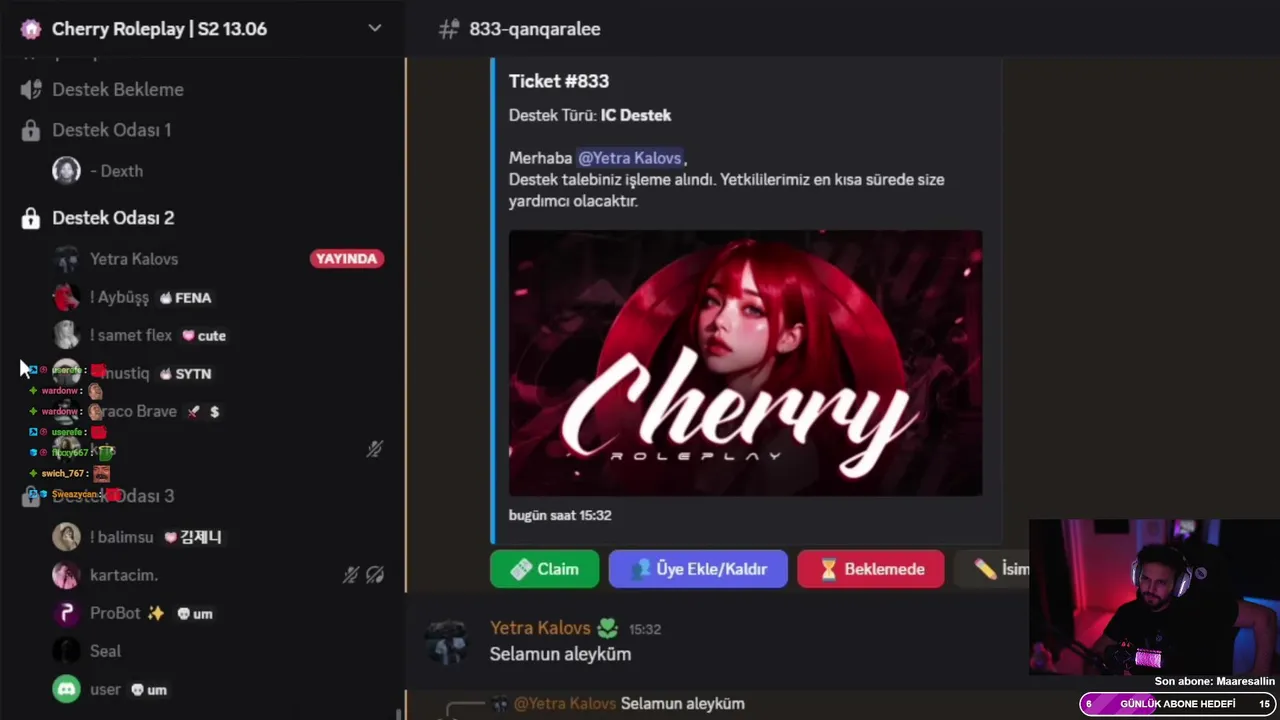Click the hashtag icon of channel 833-qanqaralee
This screenshot has width=1280, height=720.
pyautogui.click(x=449, y=29)
